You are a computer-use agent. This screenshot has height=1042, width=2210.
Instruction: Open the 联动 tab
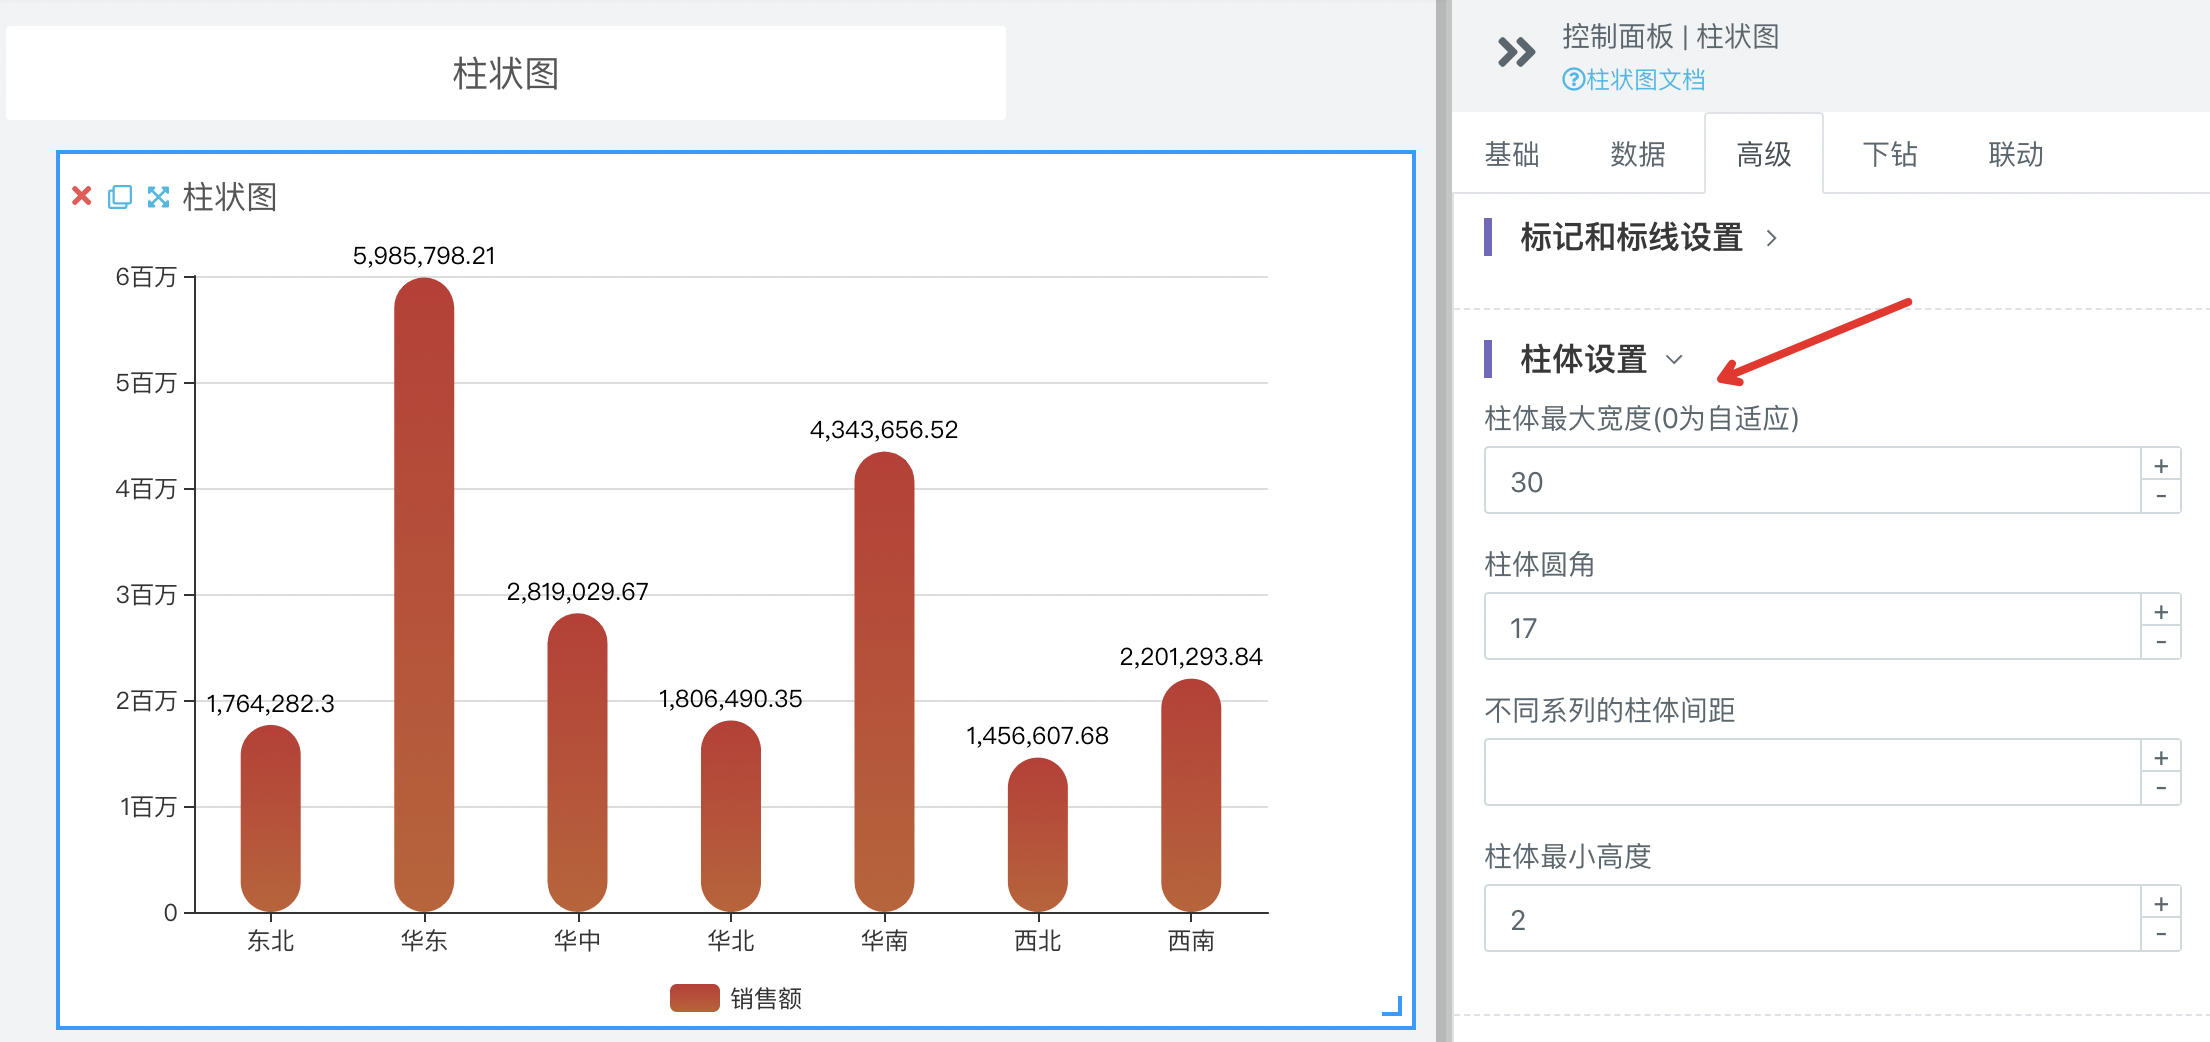[2016, 154]
